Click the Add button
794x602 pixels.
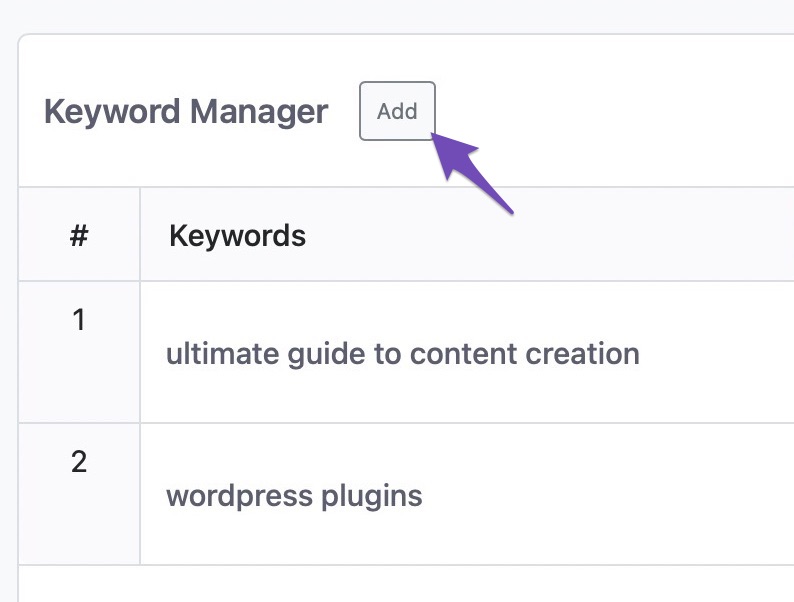397,111
